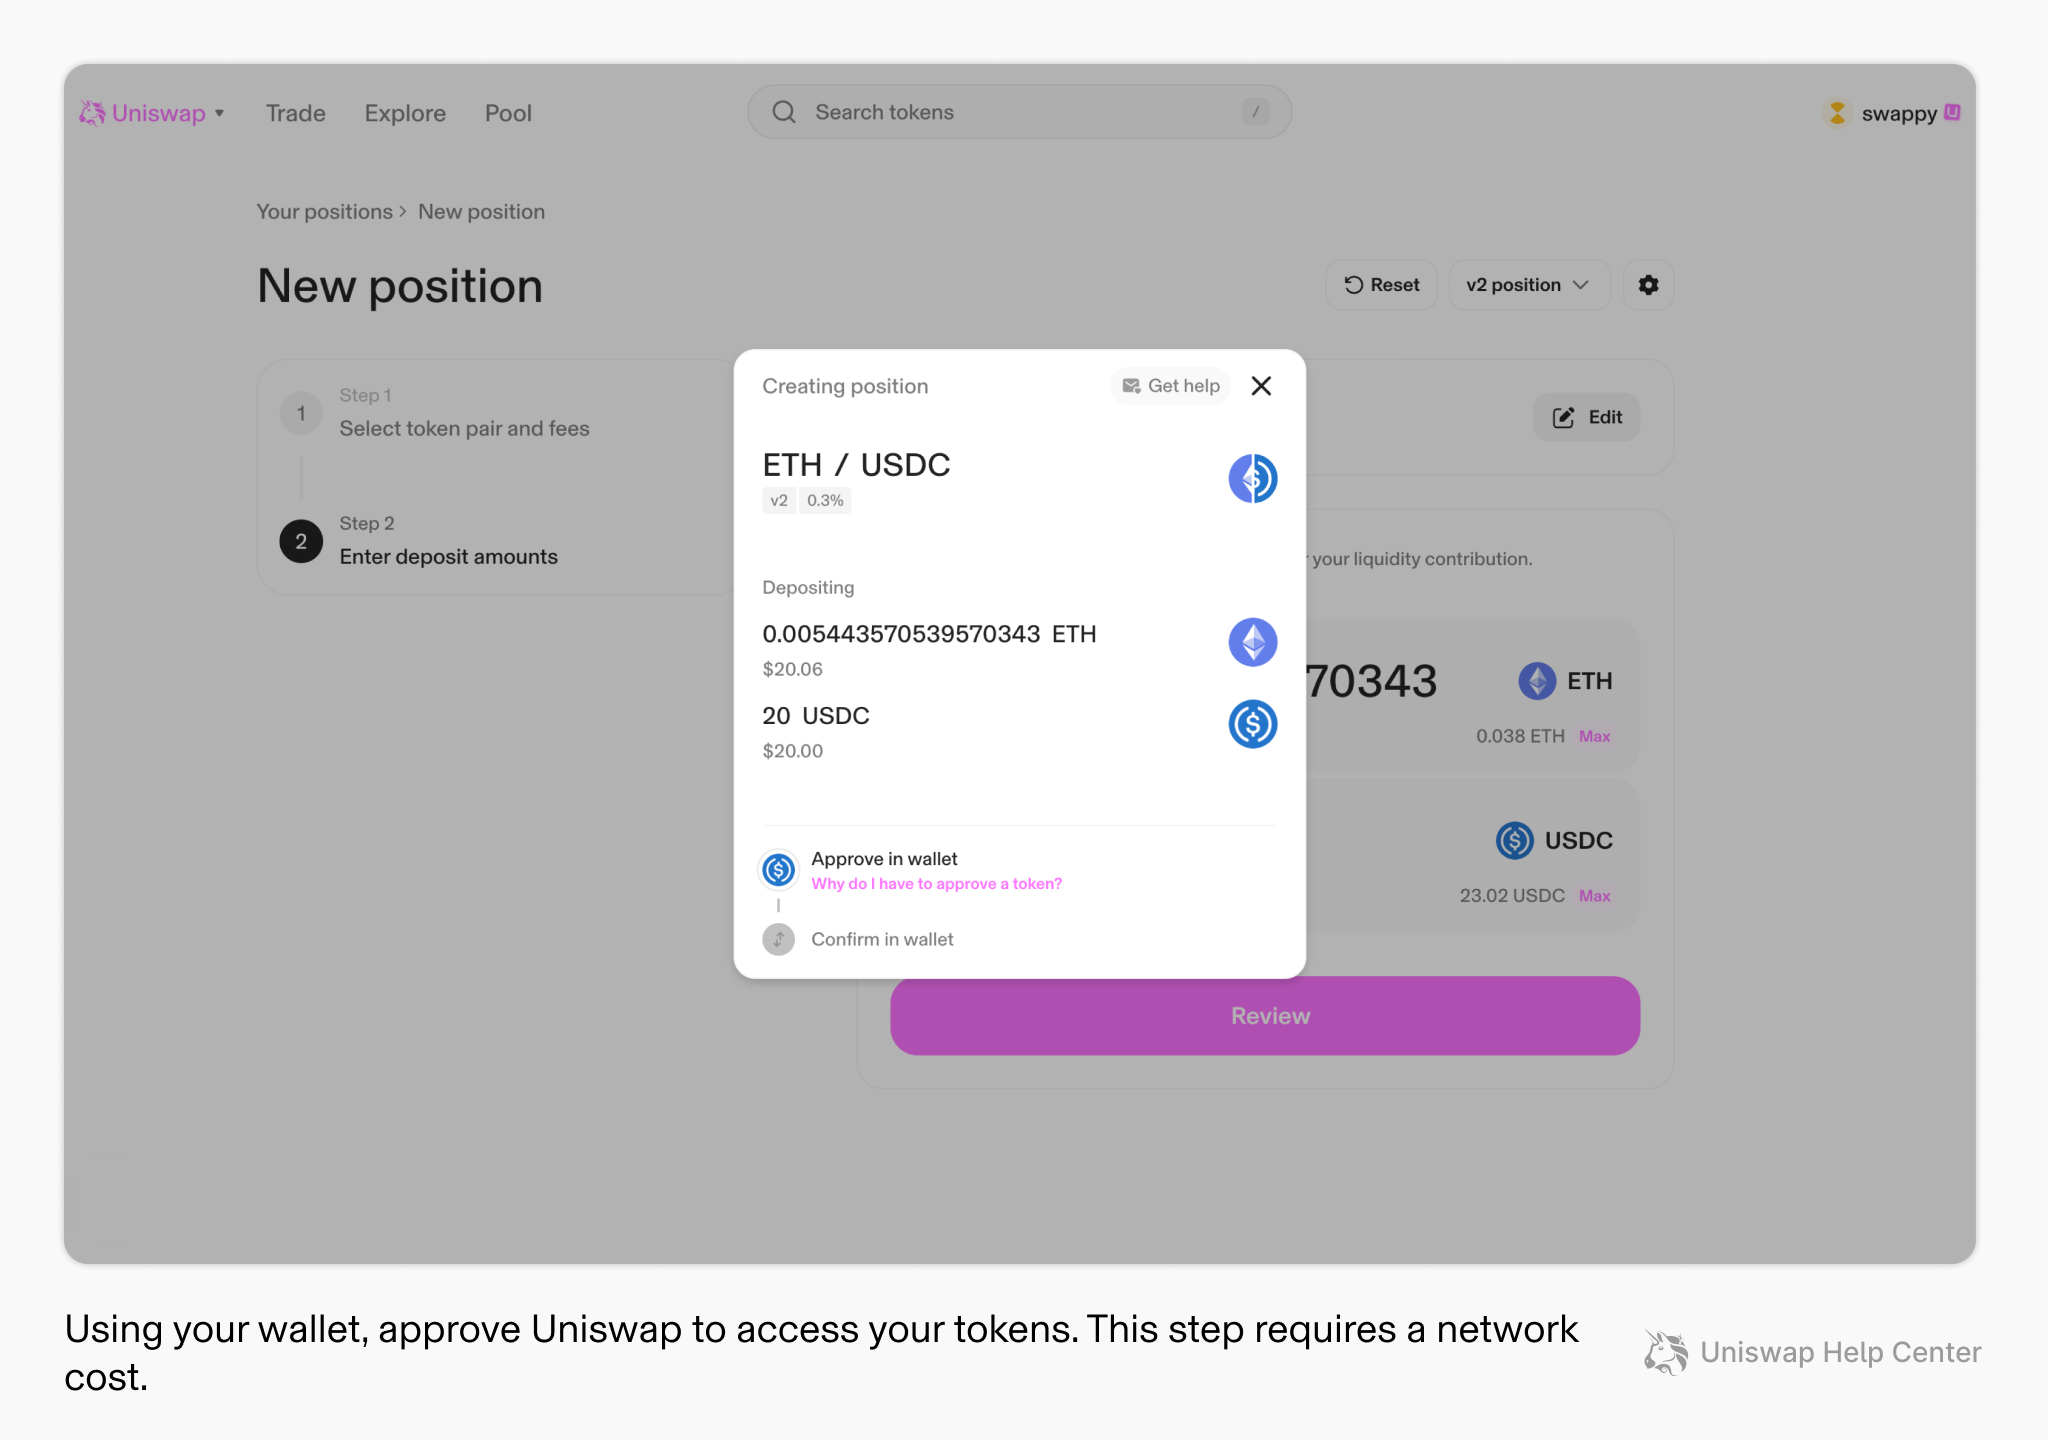Click the Get help button
Screen dimensions: 2048x1440
coord(1171,386)
